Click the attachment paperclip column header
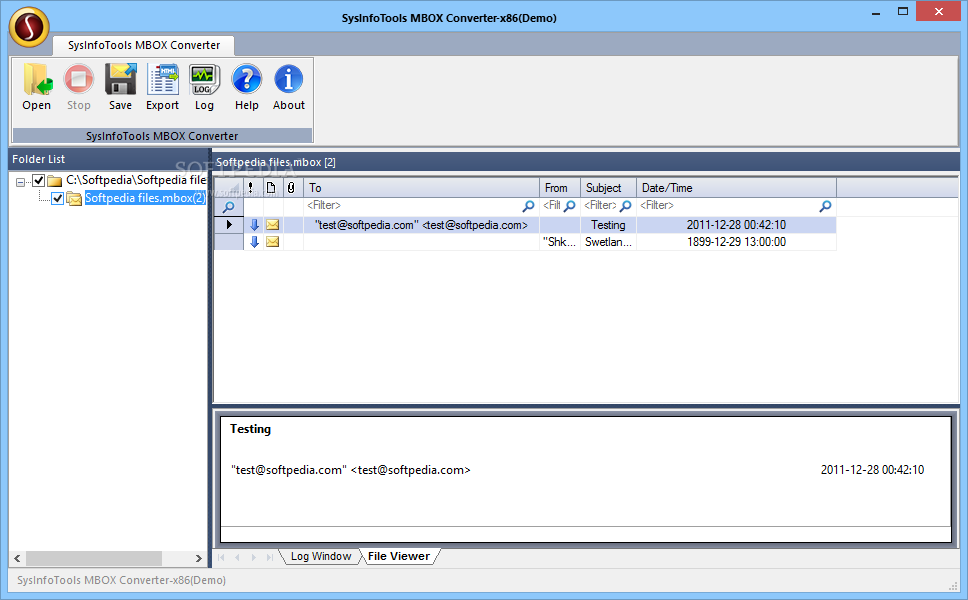This screenshot has height=600, width=968. (291, 188)
